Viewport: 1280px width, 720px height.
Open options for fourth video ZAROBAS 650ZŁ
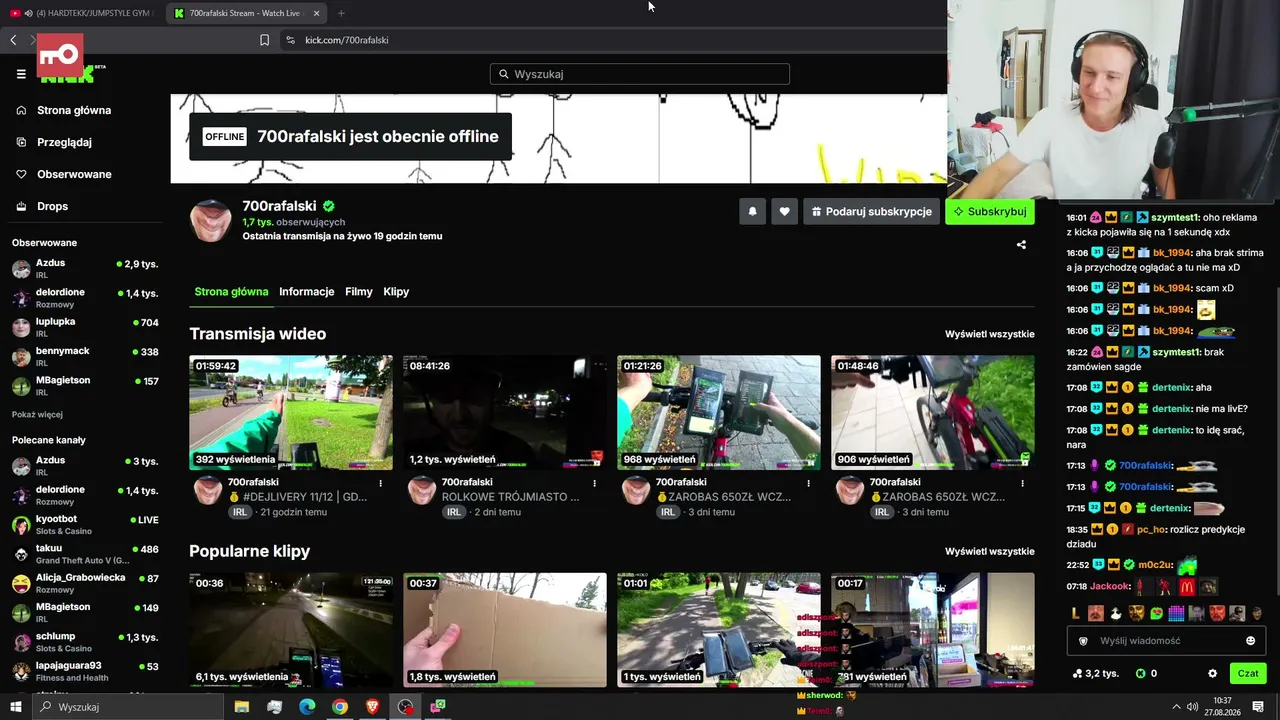1022,483
